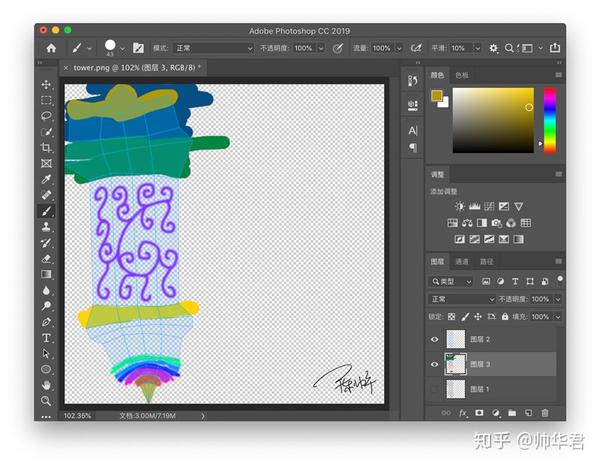Screen dimensions: 600x466
Task: Select the tower.png document tab
Action: [134, 68]
